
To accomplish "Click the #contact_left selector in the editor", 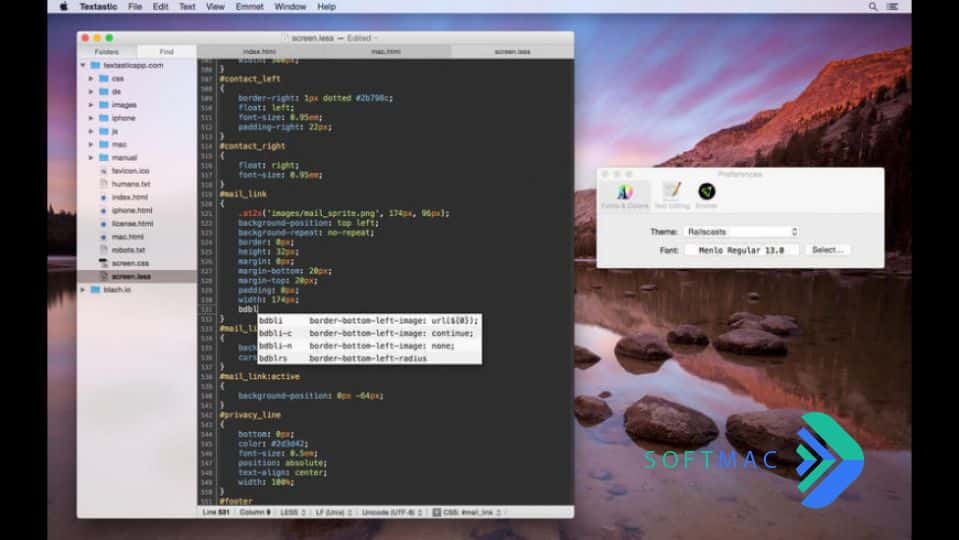I will coord(250,79).
